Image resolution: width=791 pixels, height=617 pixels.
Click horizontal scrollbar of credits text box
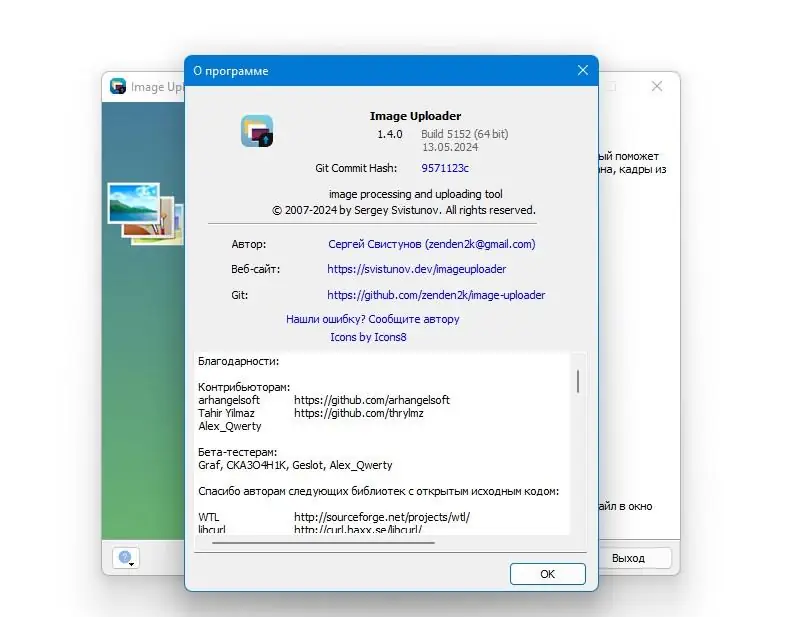click(323, 543)
